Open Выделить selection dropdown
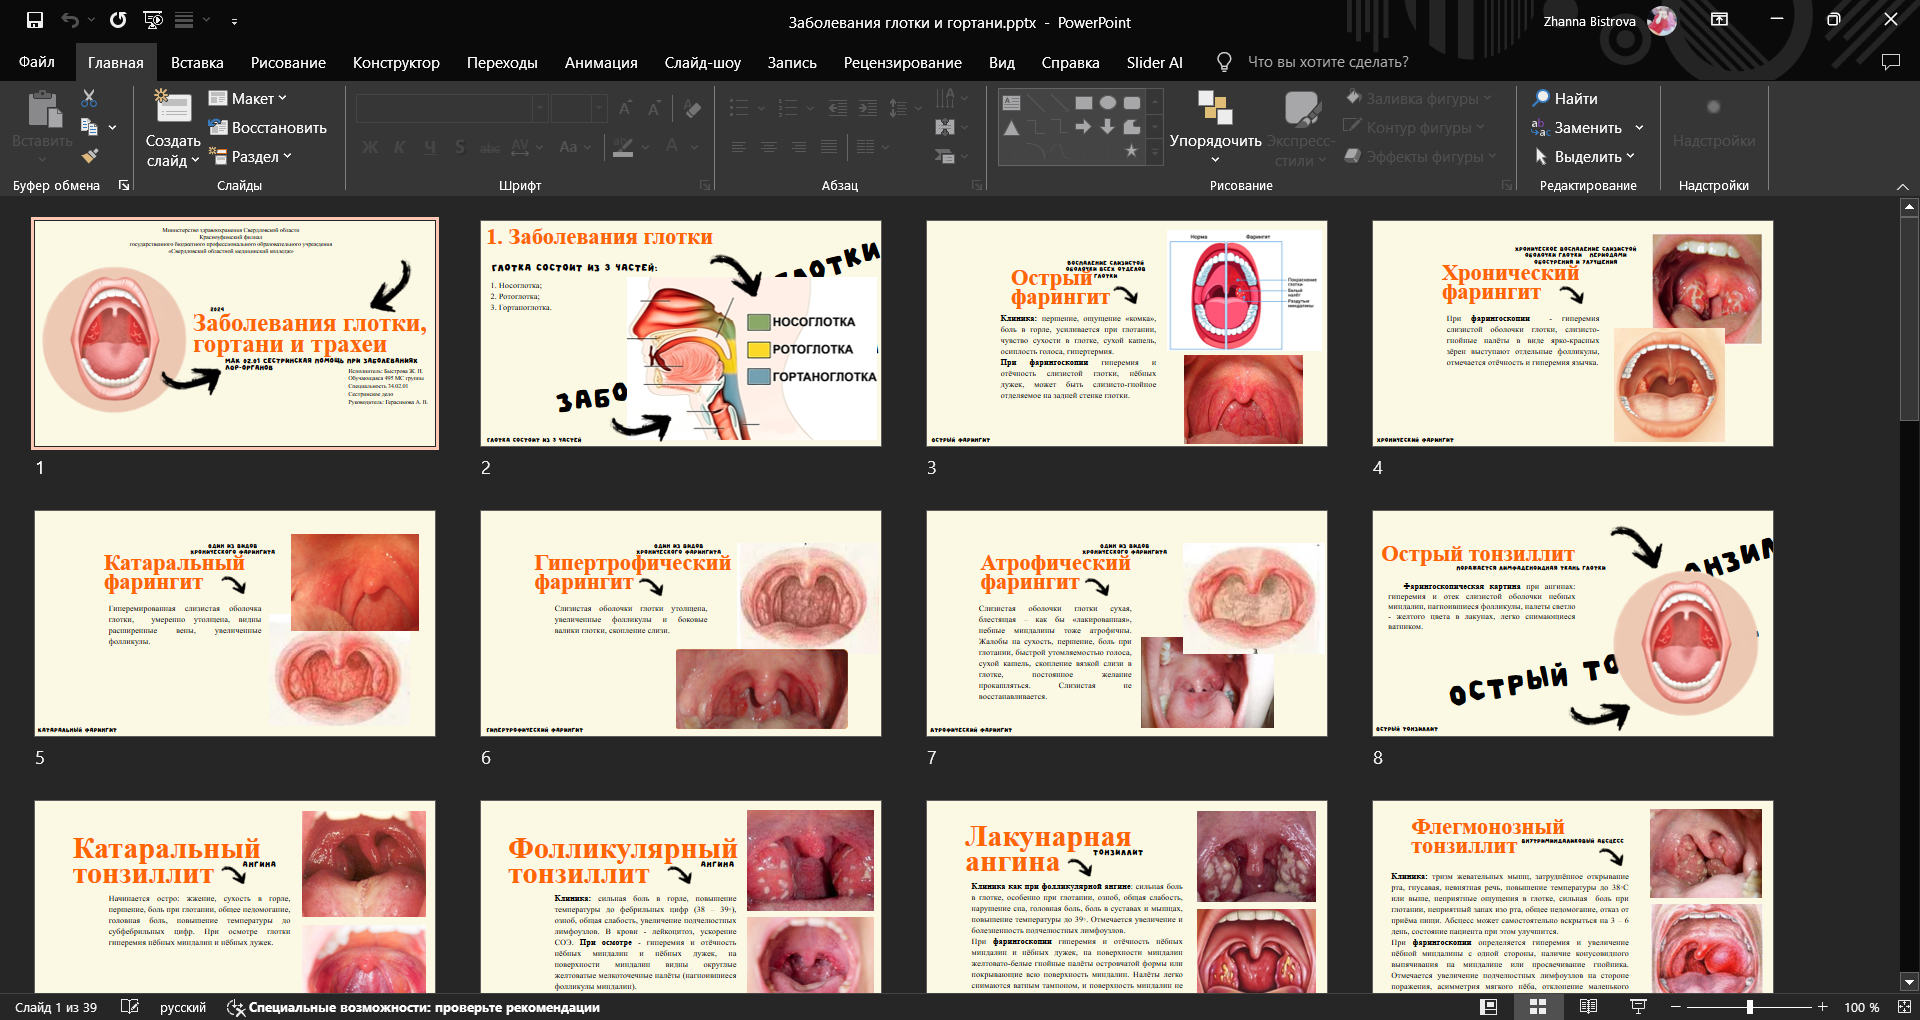The width and height of the screenshot is (1920, 1020). pyautogui.click(x=1585, y=156)
